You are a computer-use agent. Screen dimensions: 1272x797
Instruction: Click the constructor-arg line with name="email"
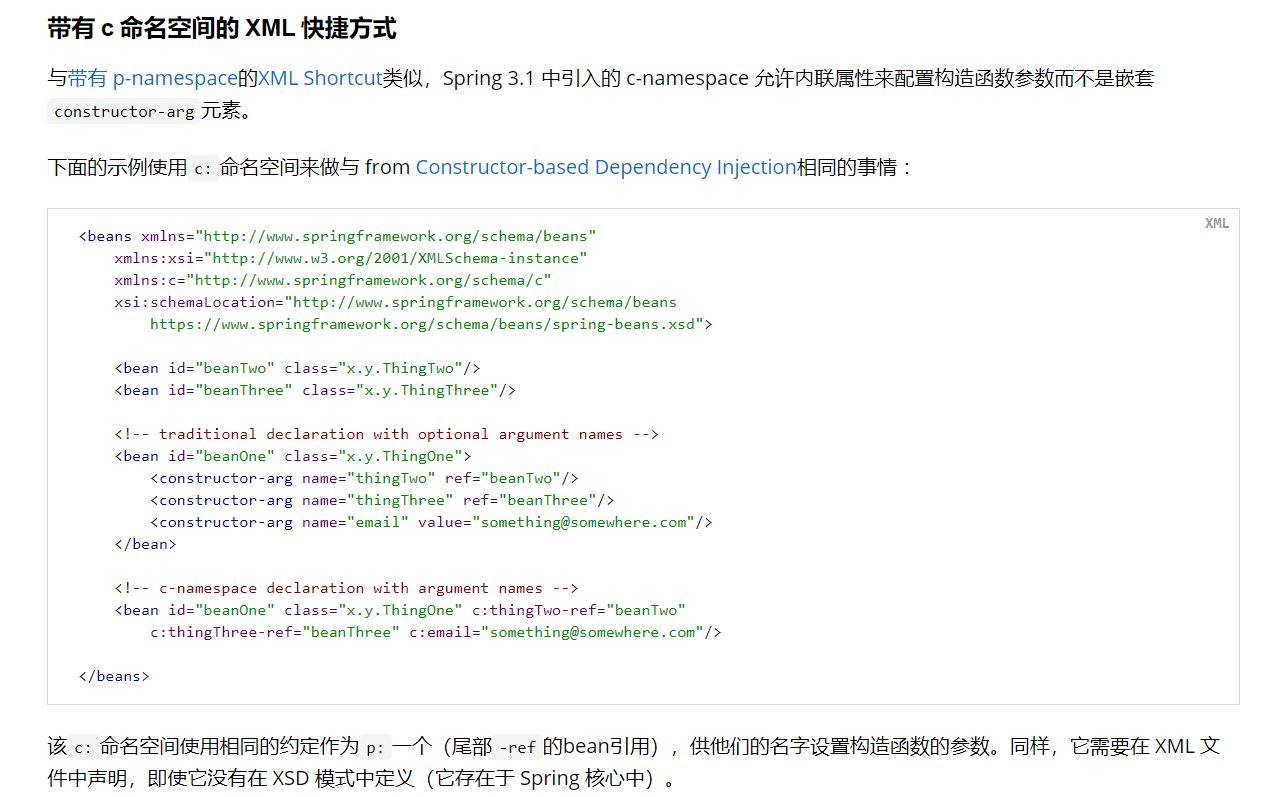[x=431, y=522]
